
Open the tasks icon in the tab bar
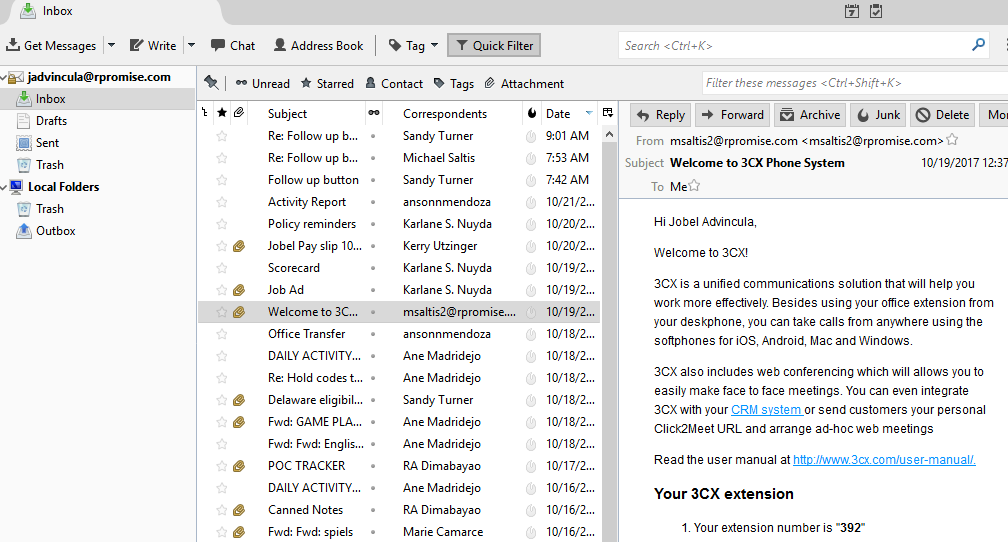pos(876,12)
